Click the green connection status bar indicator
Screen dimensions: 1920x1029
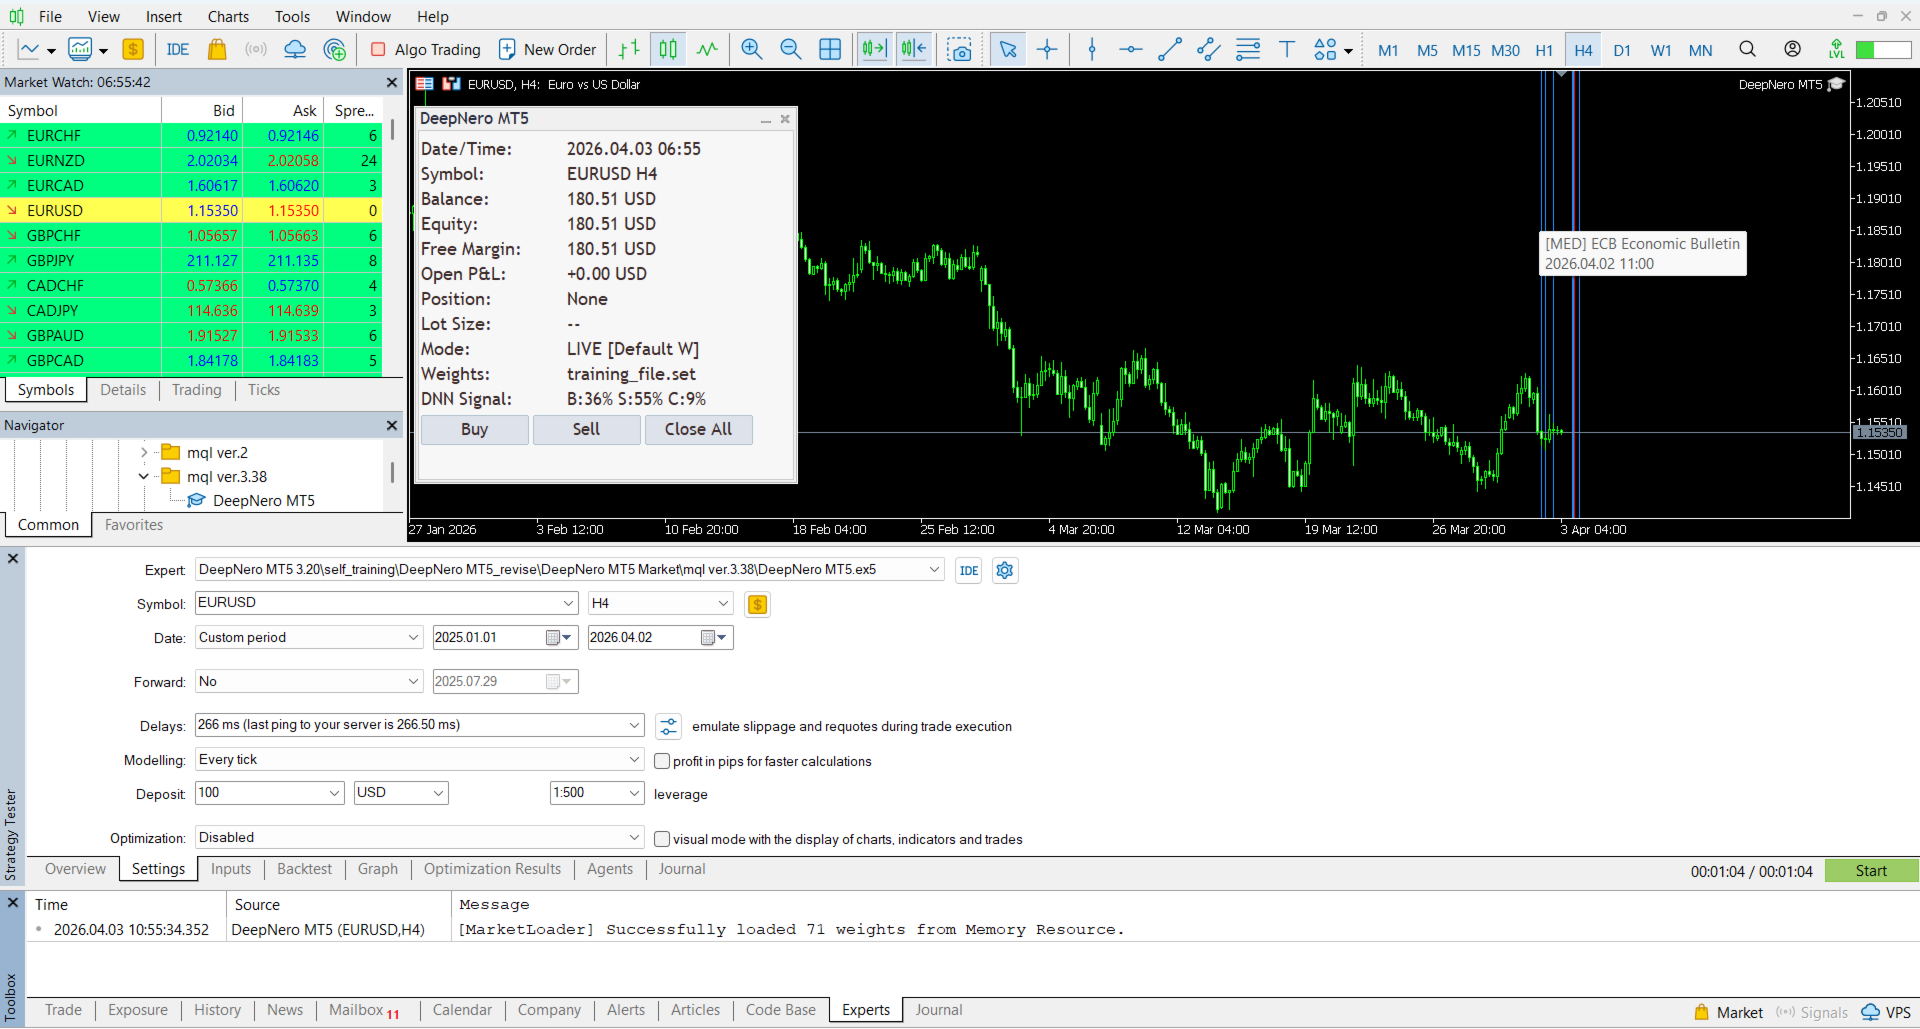point(1883,50)
